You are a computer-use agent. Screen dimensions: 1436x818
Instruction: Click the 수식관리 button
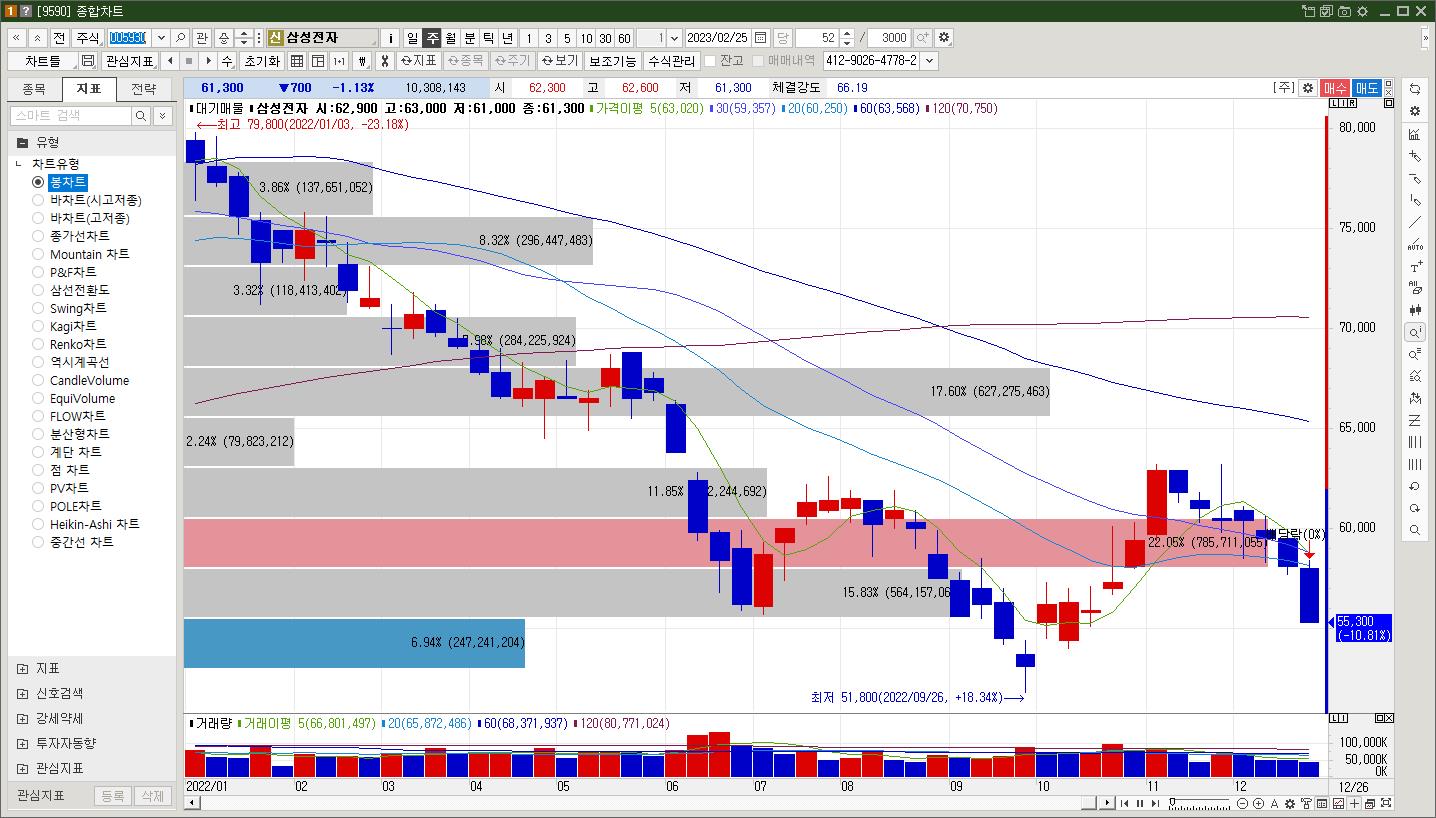(x=671, y=61)
